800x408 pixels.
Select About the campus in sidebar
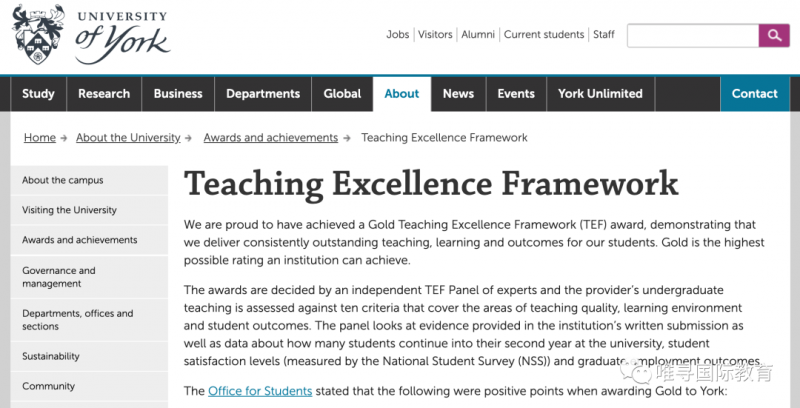[x=89, y=180]
